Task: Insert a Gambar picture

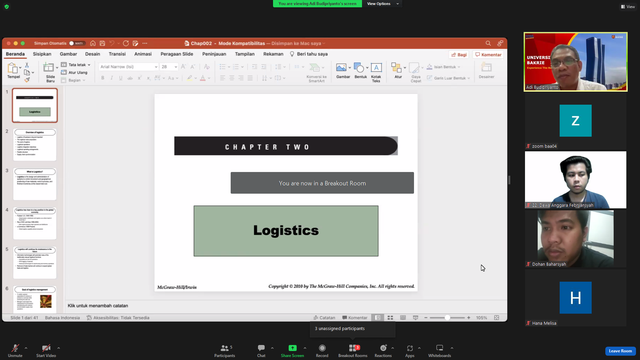Action: [x=343, y=70]
